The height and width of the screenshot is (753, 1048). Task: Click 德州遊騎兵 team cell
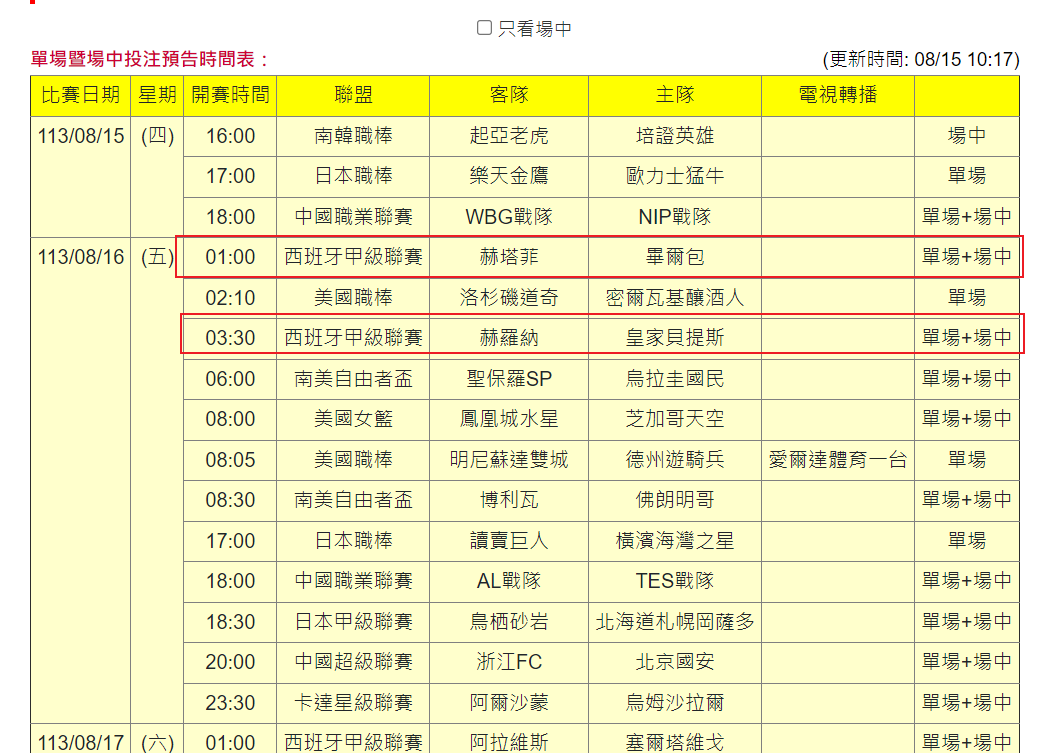[675, 460]
